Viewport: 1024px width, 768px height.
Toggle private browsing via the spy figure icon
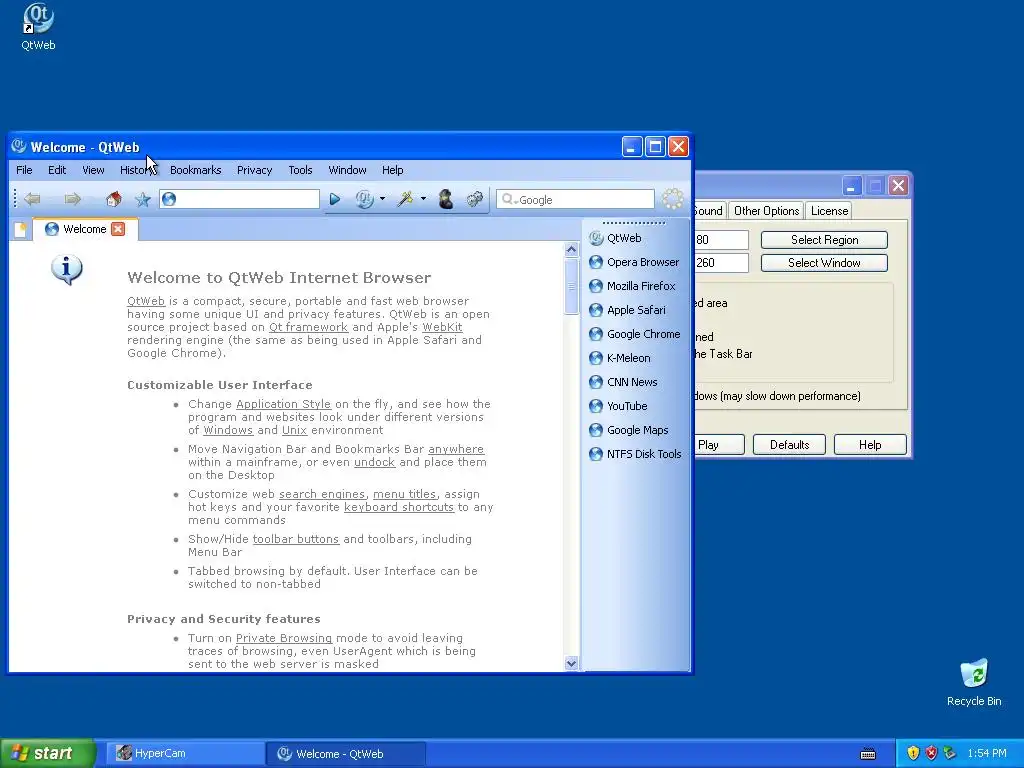[x=446, y=199]
